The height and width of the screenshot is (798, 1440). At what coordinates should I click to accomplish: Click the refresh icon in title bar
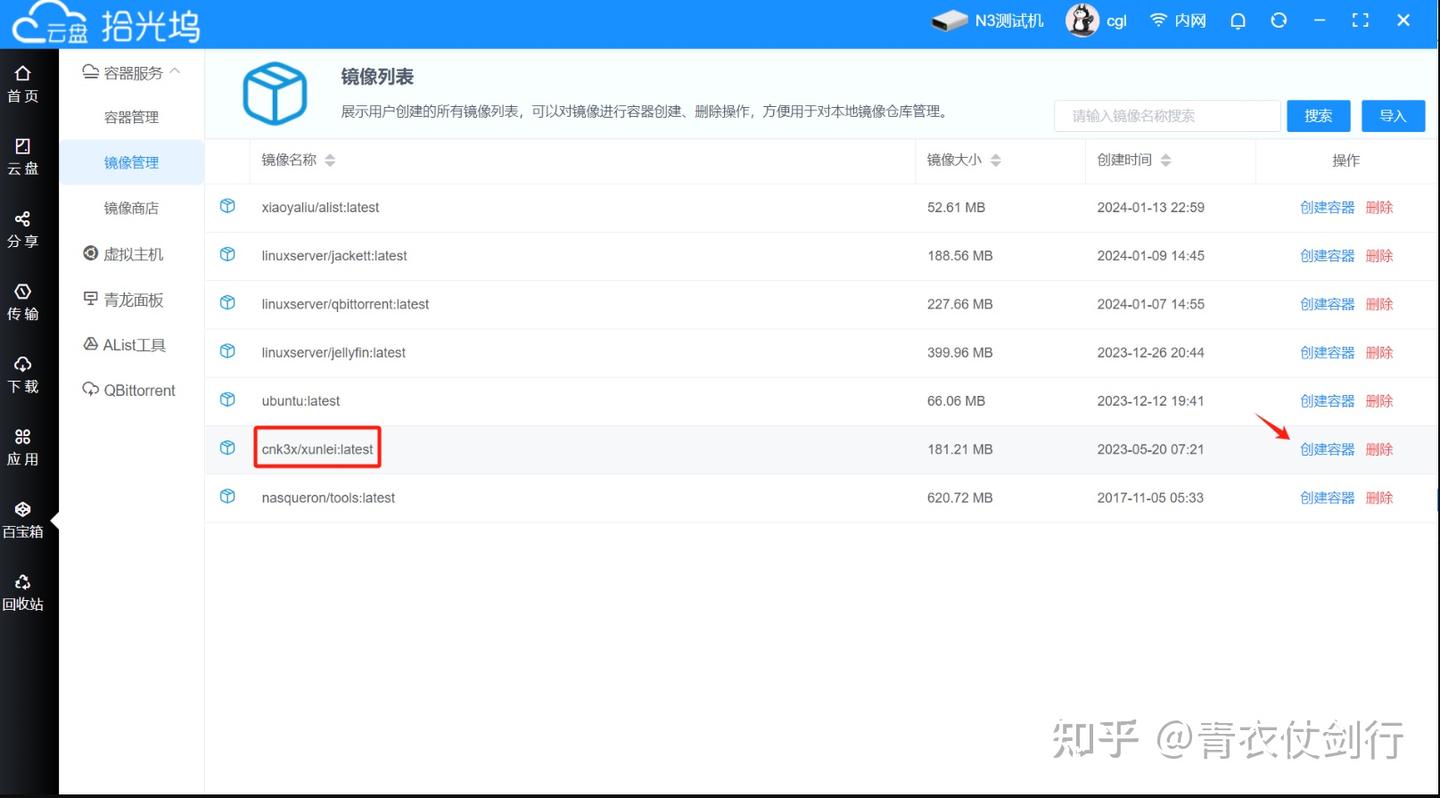[x=1279, y=20]
